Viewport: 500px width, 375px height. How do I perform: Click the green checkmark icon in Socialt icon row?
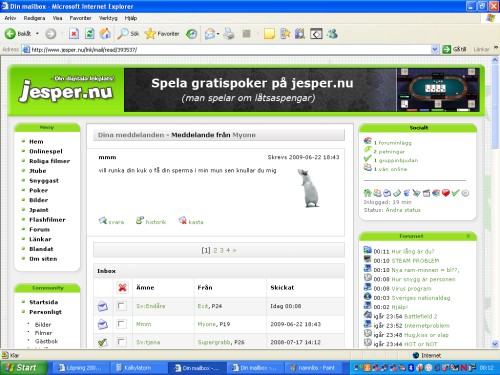[x=455, y=193]
